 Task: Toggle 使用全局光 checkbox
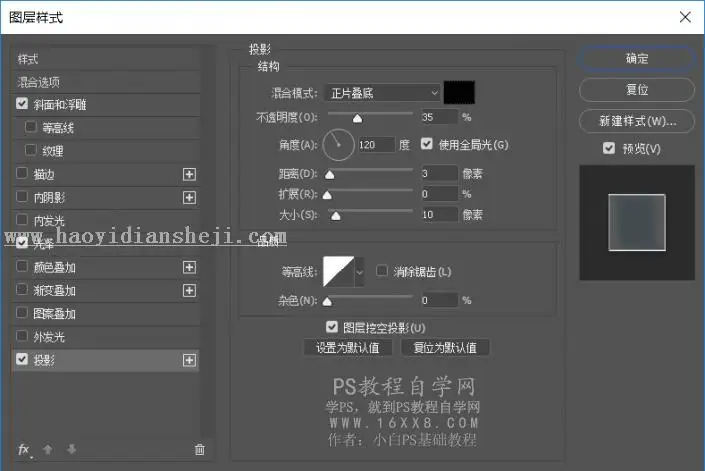coord(426,144)
